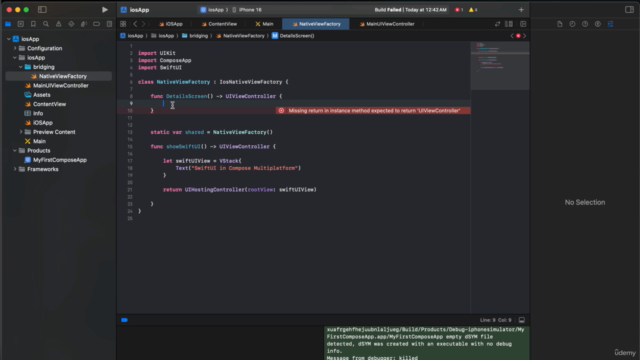Click the code minimap
The width and height of the screenshot is (640, 360).
coord(500,65)
